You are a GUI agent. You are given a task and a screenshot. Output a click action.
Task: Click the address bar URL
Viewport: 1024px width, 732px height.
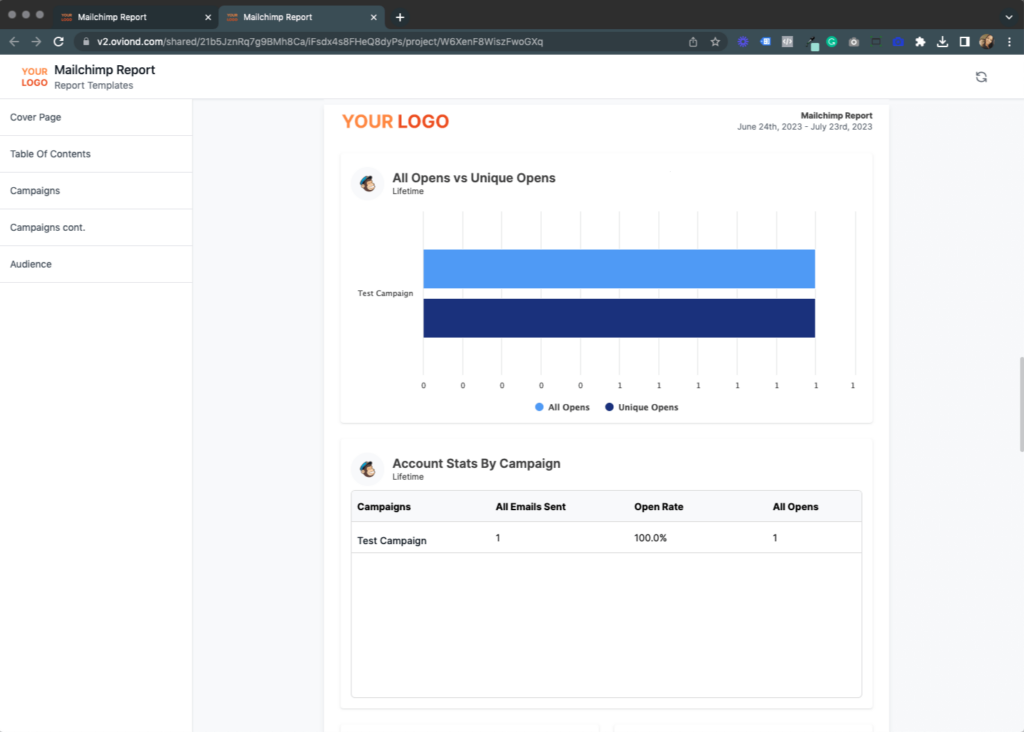coord(320,42)
